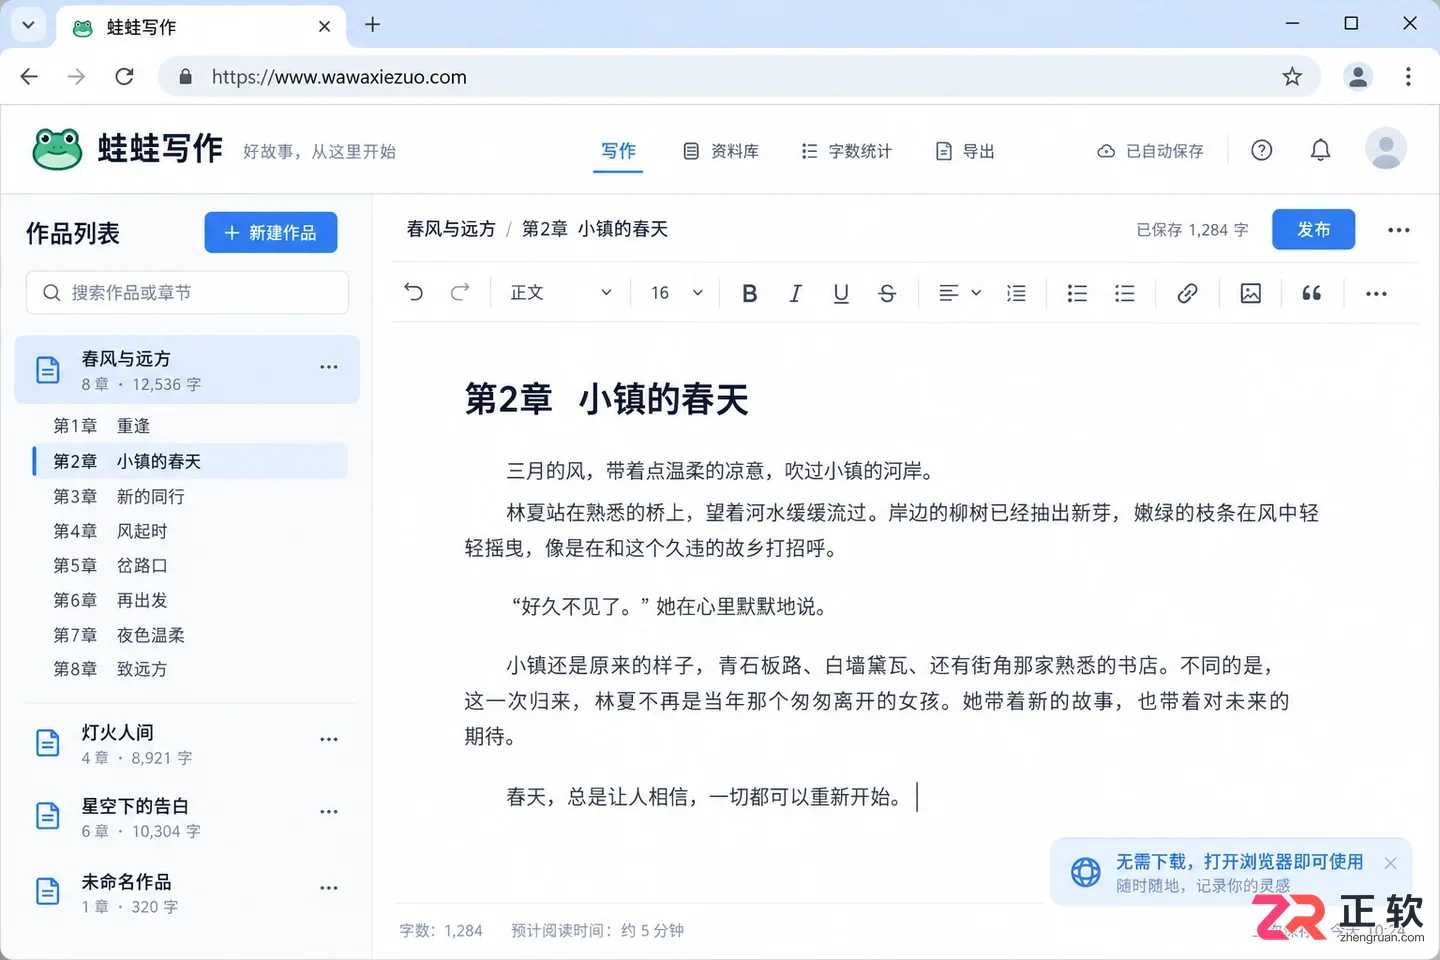The width and height of the screenshot is (1440, 960).
Task: Click the 蛙蛙写作 frog logo
Action: (x=57, y=149)
